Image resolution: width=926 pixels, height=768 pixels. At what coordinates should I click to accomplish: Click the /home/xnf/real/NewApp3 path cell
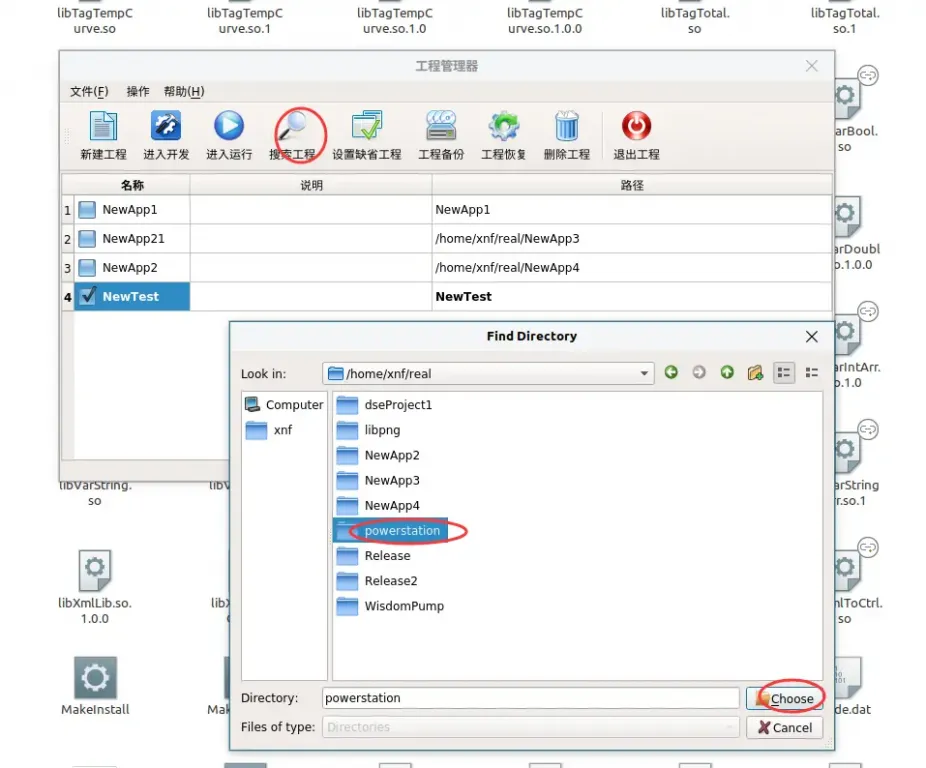click(631, 239)
